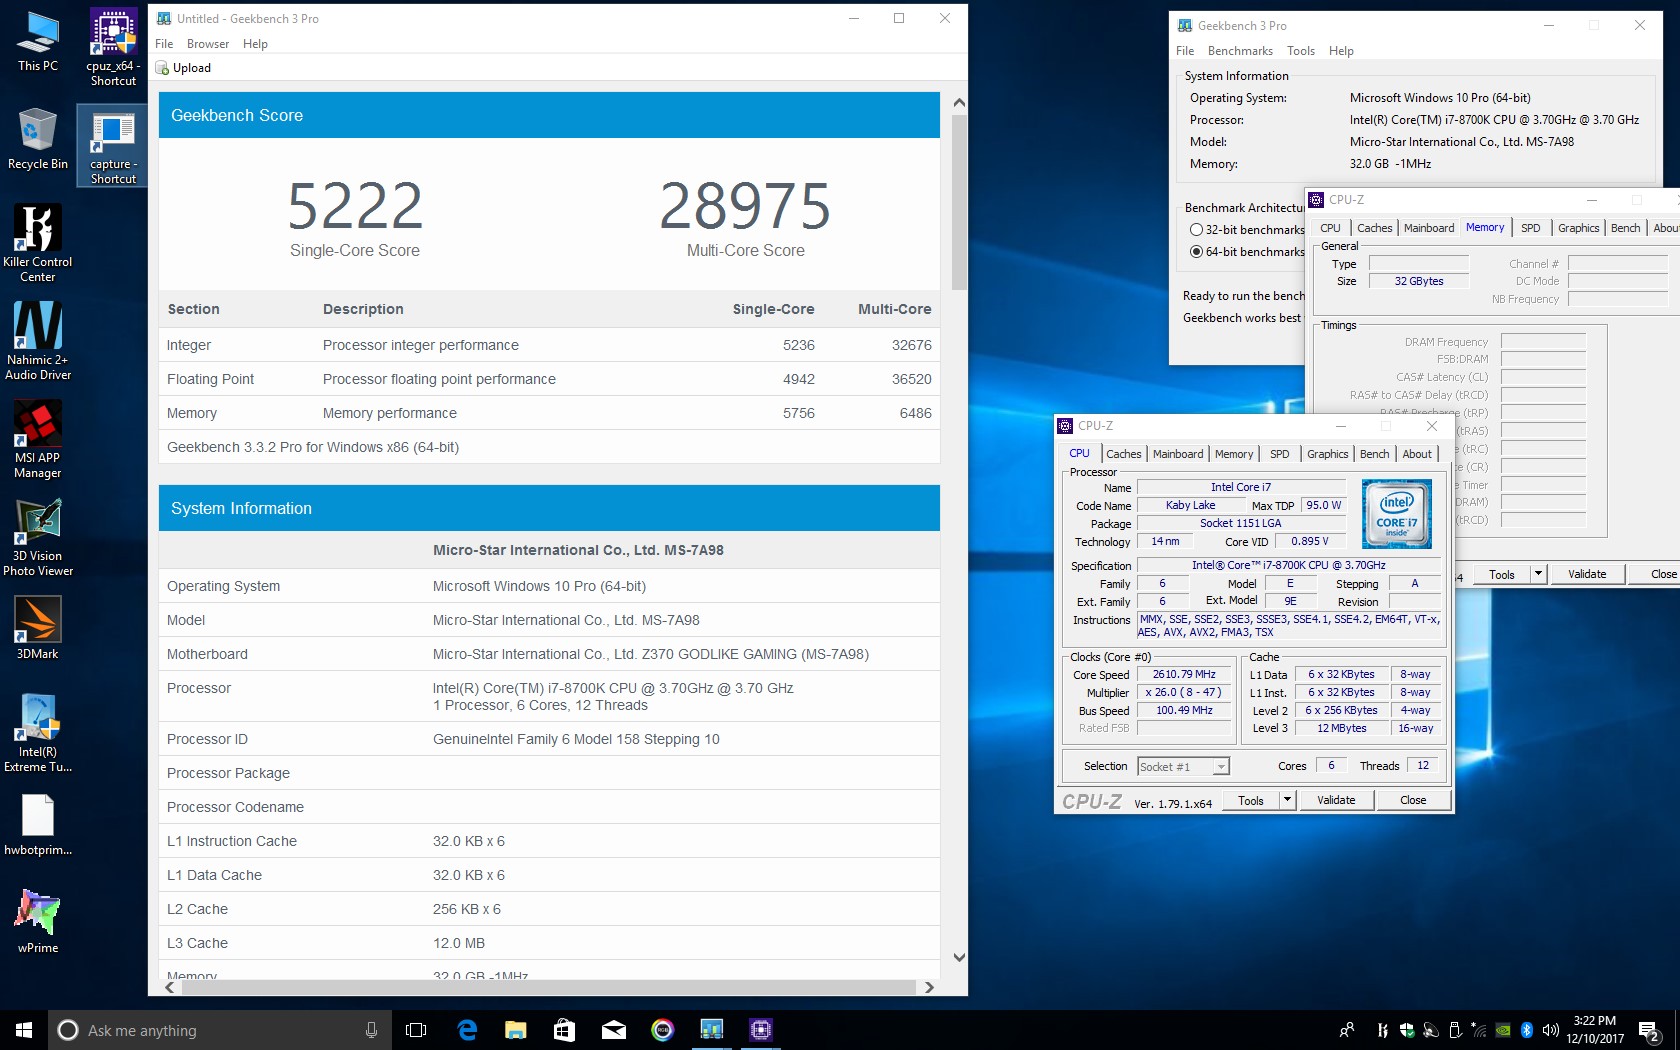Open Nahimic 2+ Audio Driver icon
Viewport: 1680px width, 1050px height.
click(x=38, y=341)
